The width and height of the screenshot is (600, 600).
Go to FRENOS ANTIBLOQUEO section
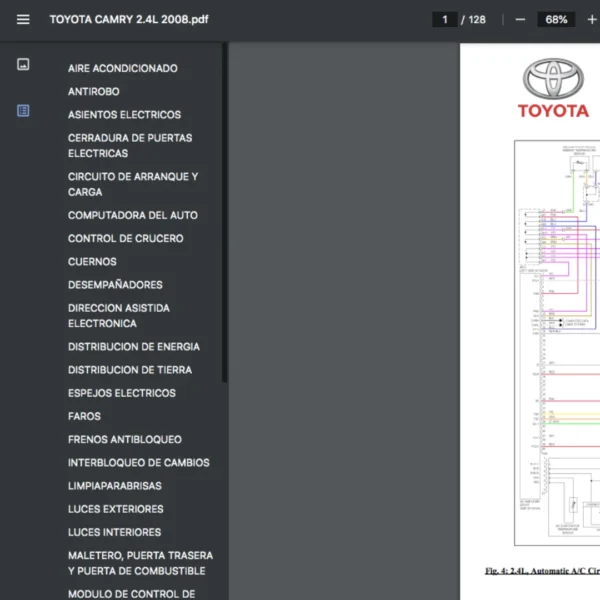coord(124,439)
